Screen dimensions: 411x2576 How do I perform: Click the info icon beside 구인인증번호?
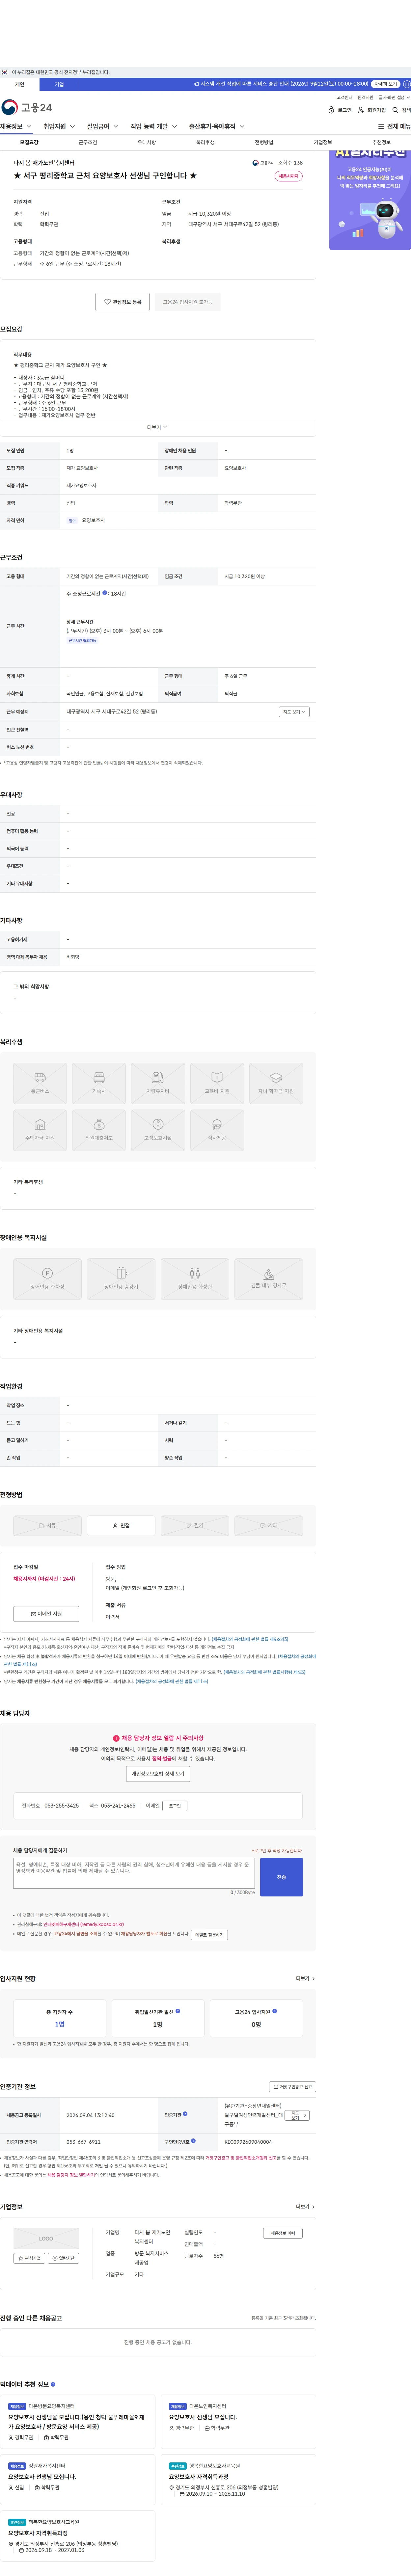pos(193,2141)
